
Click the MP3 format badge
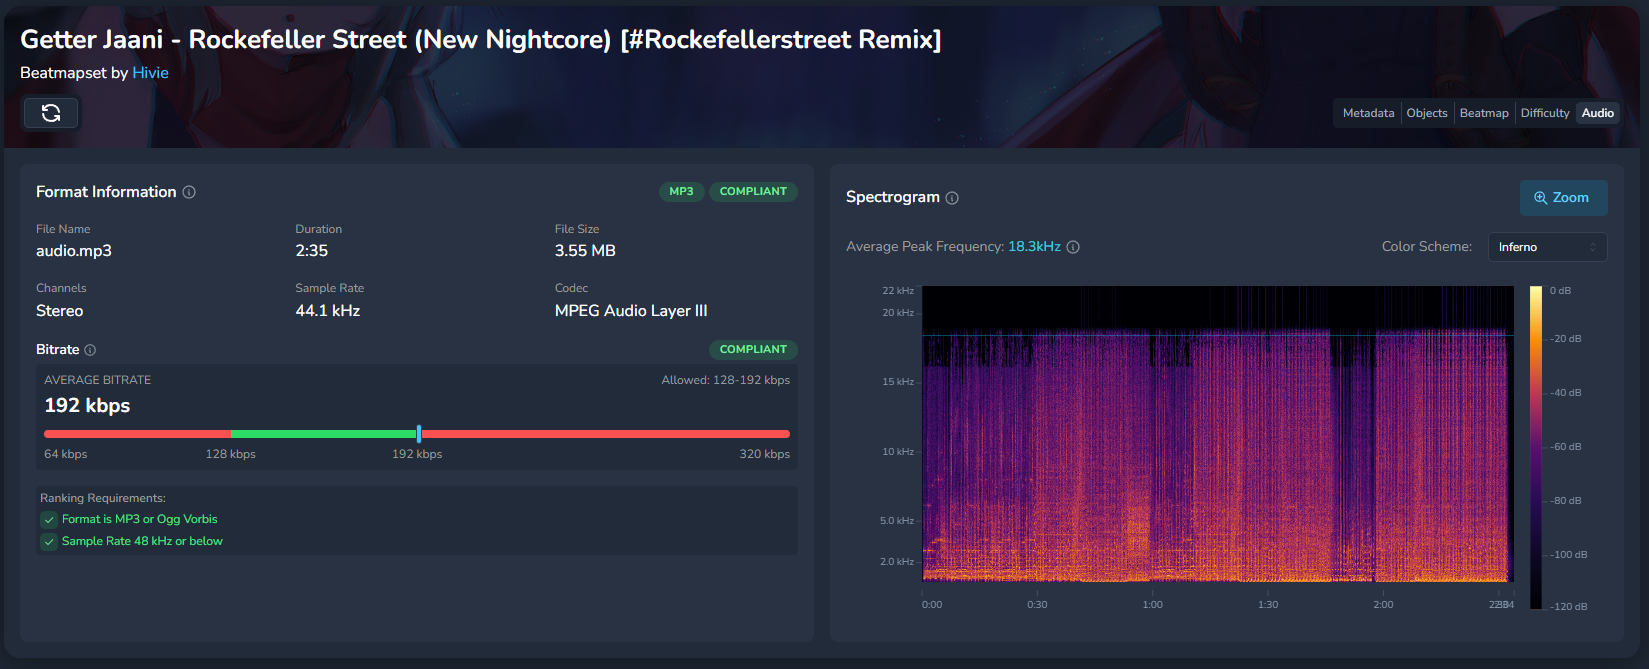coord(681,192)
